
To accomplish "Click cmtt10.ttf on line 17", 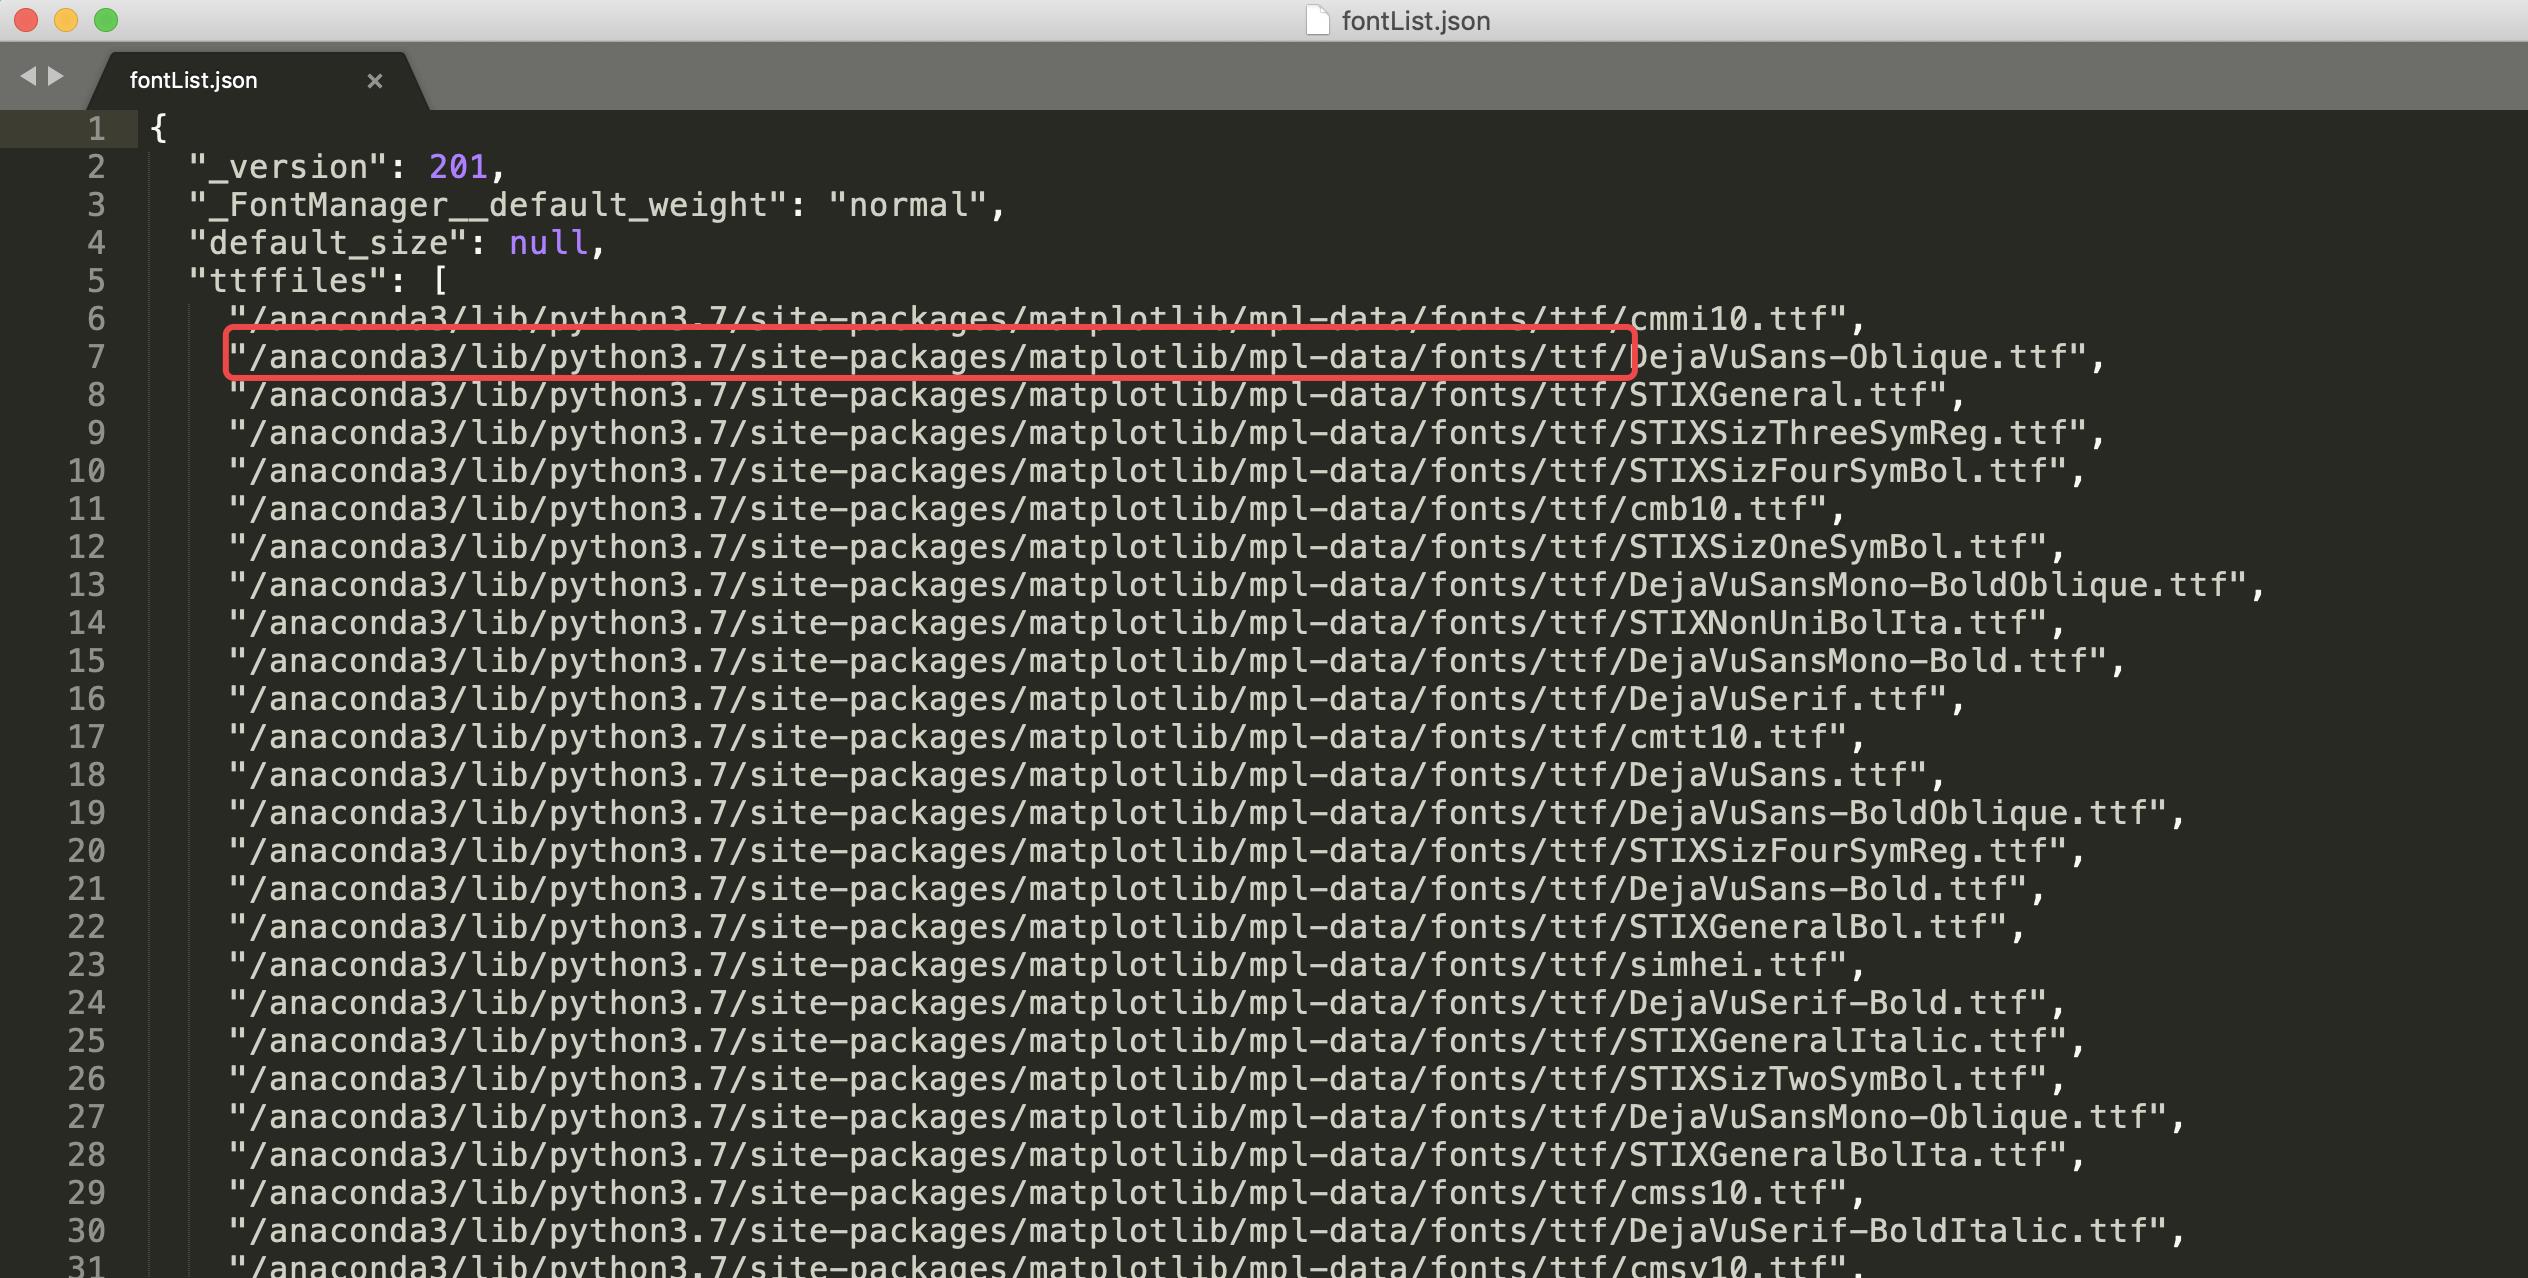I will click(x=1728, y=737).
